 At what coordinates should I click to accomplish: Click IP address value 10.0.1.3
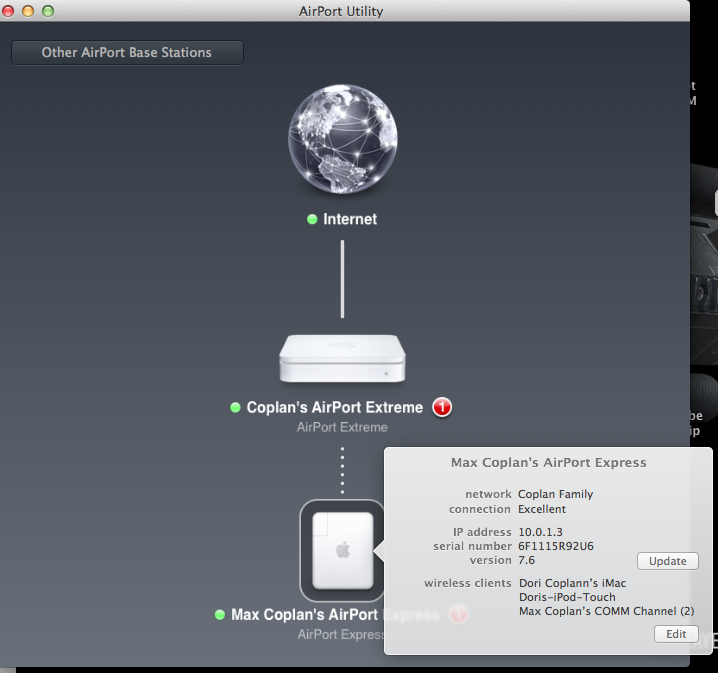tap(540, 532)
